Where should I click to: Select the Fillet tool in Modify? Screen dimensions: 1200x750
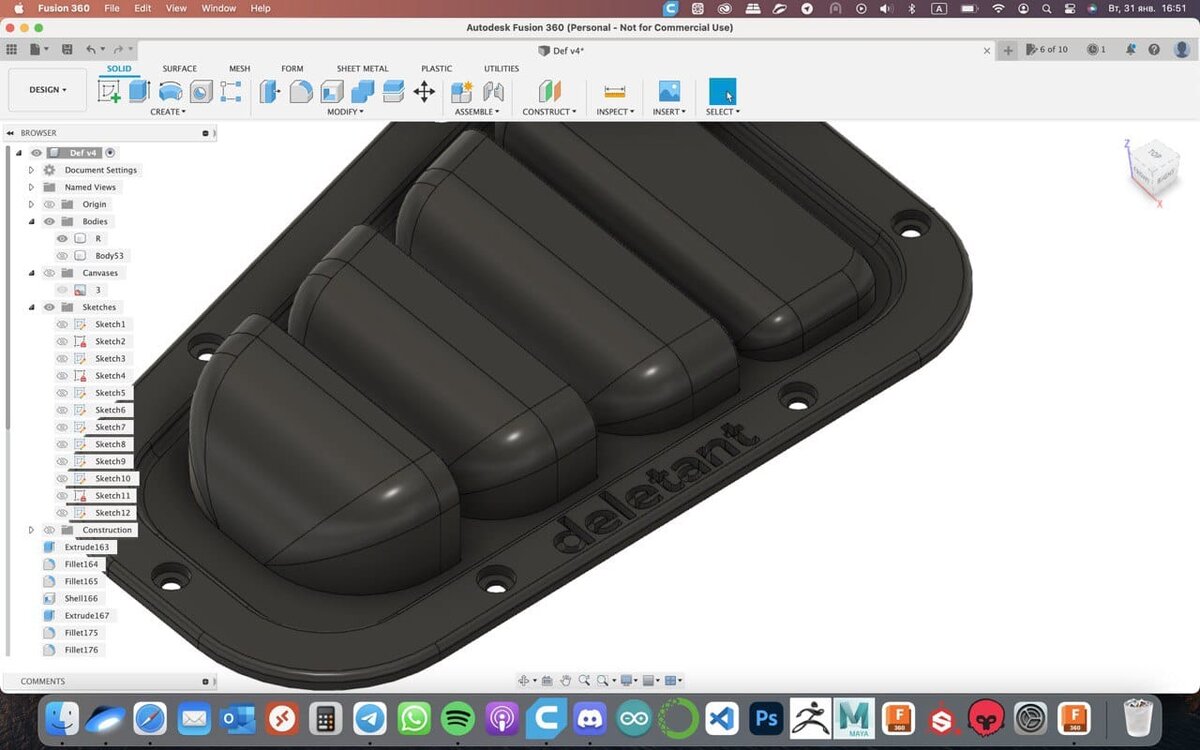[x=301, y=92]
